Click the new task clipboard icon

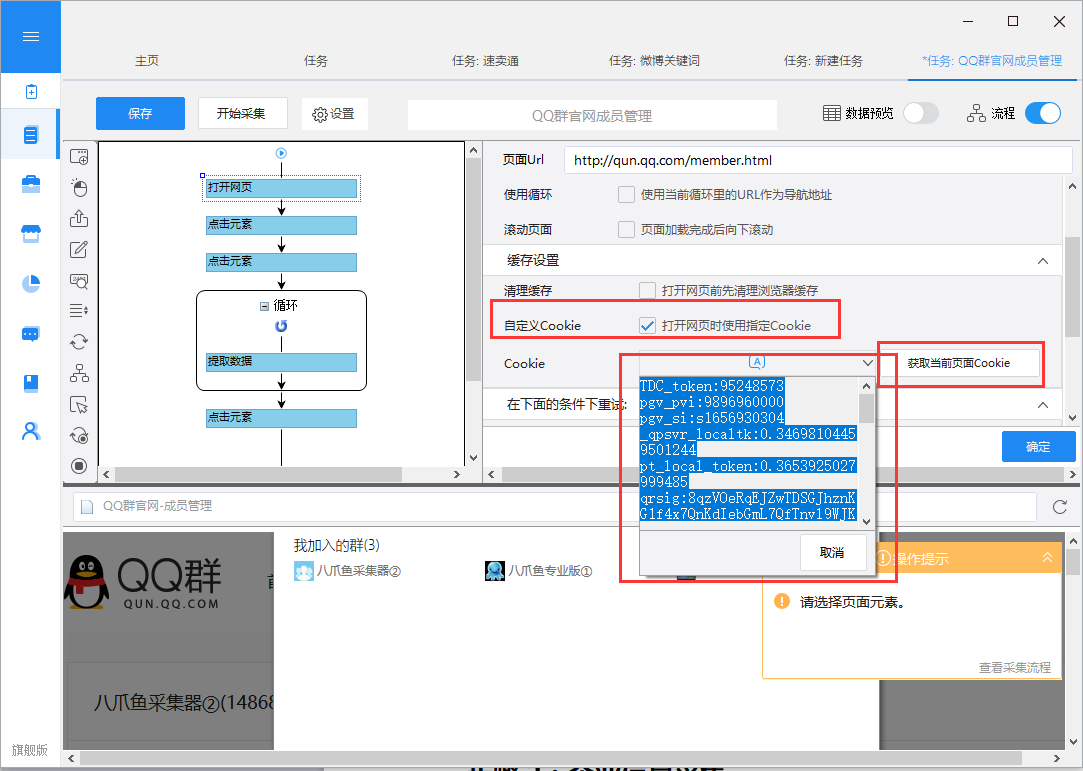point(31,91)
